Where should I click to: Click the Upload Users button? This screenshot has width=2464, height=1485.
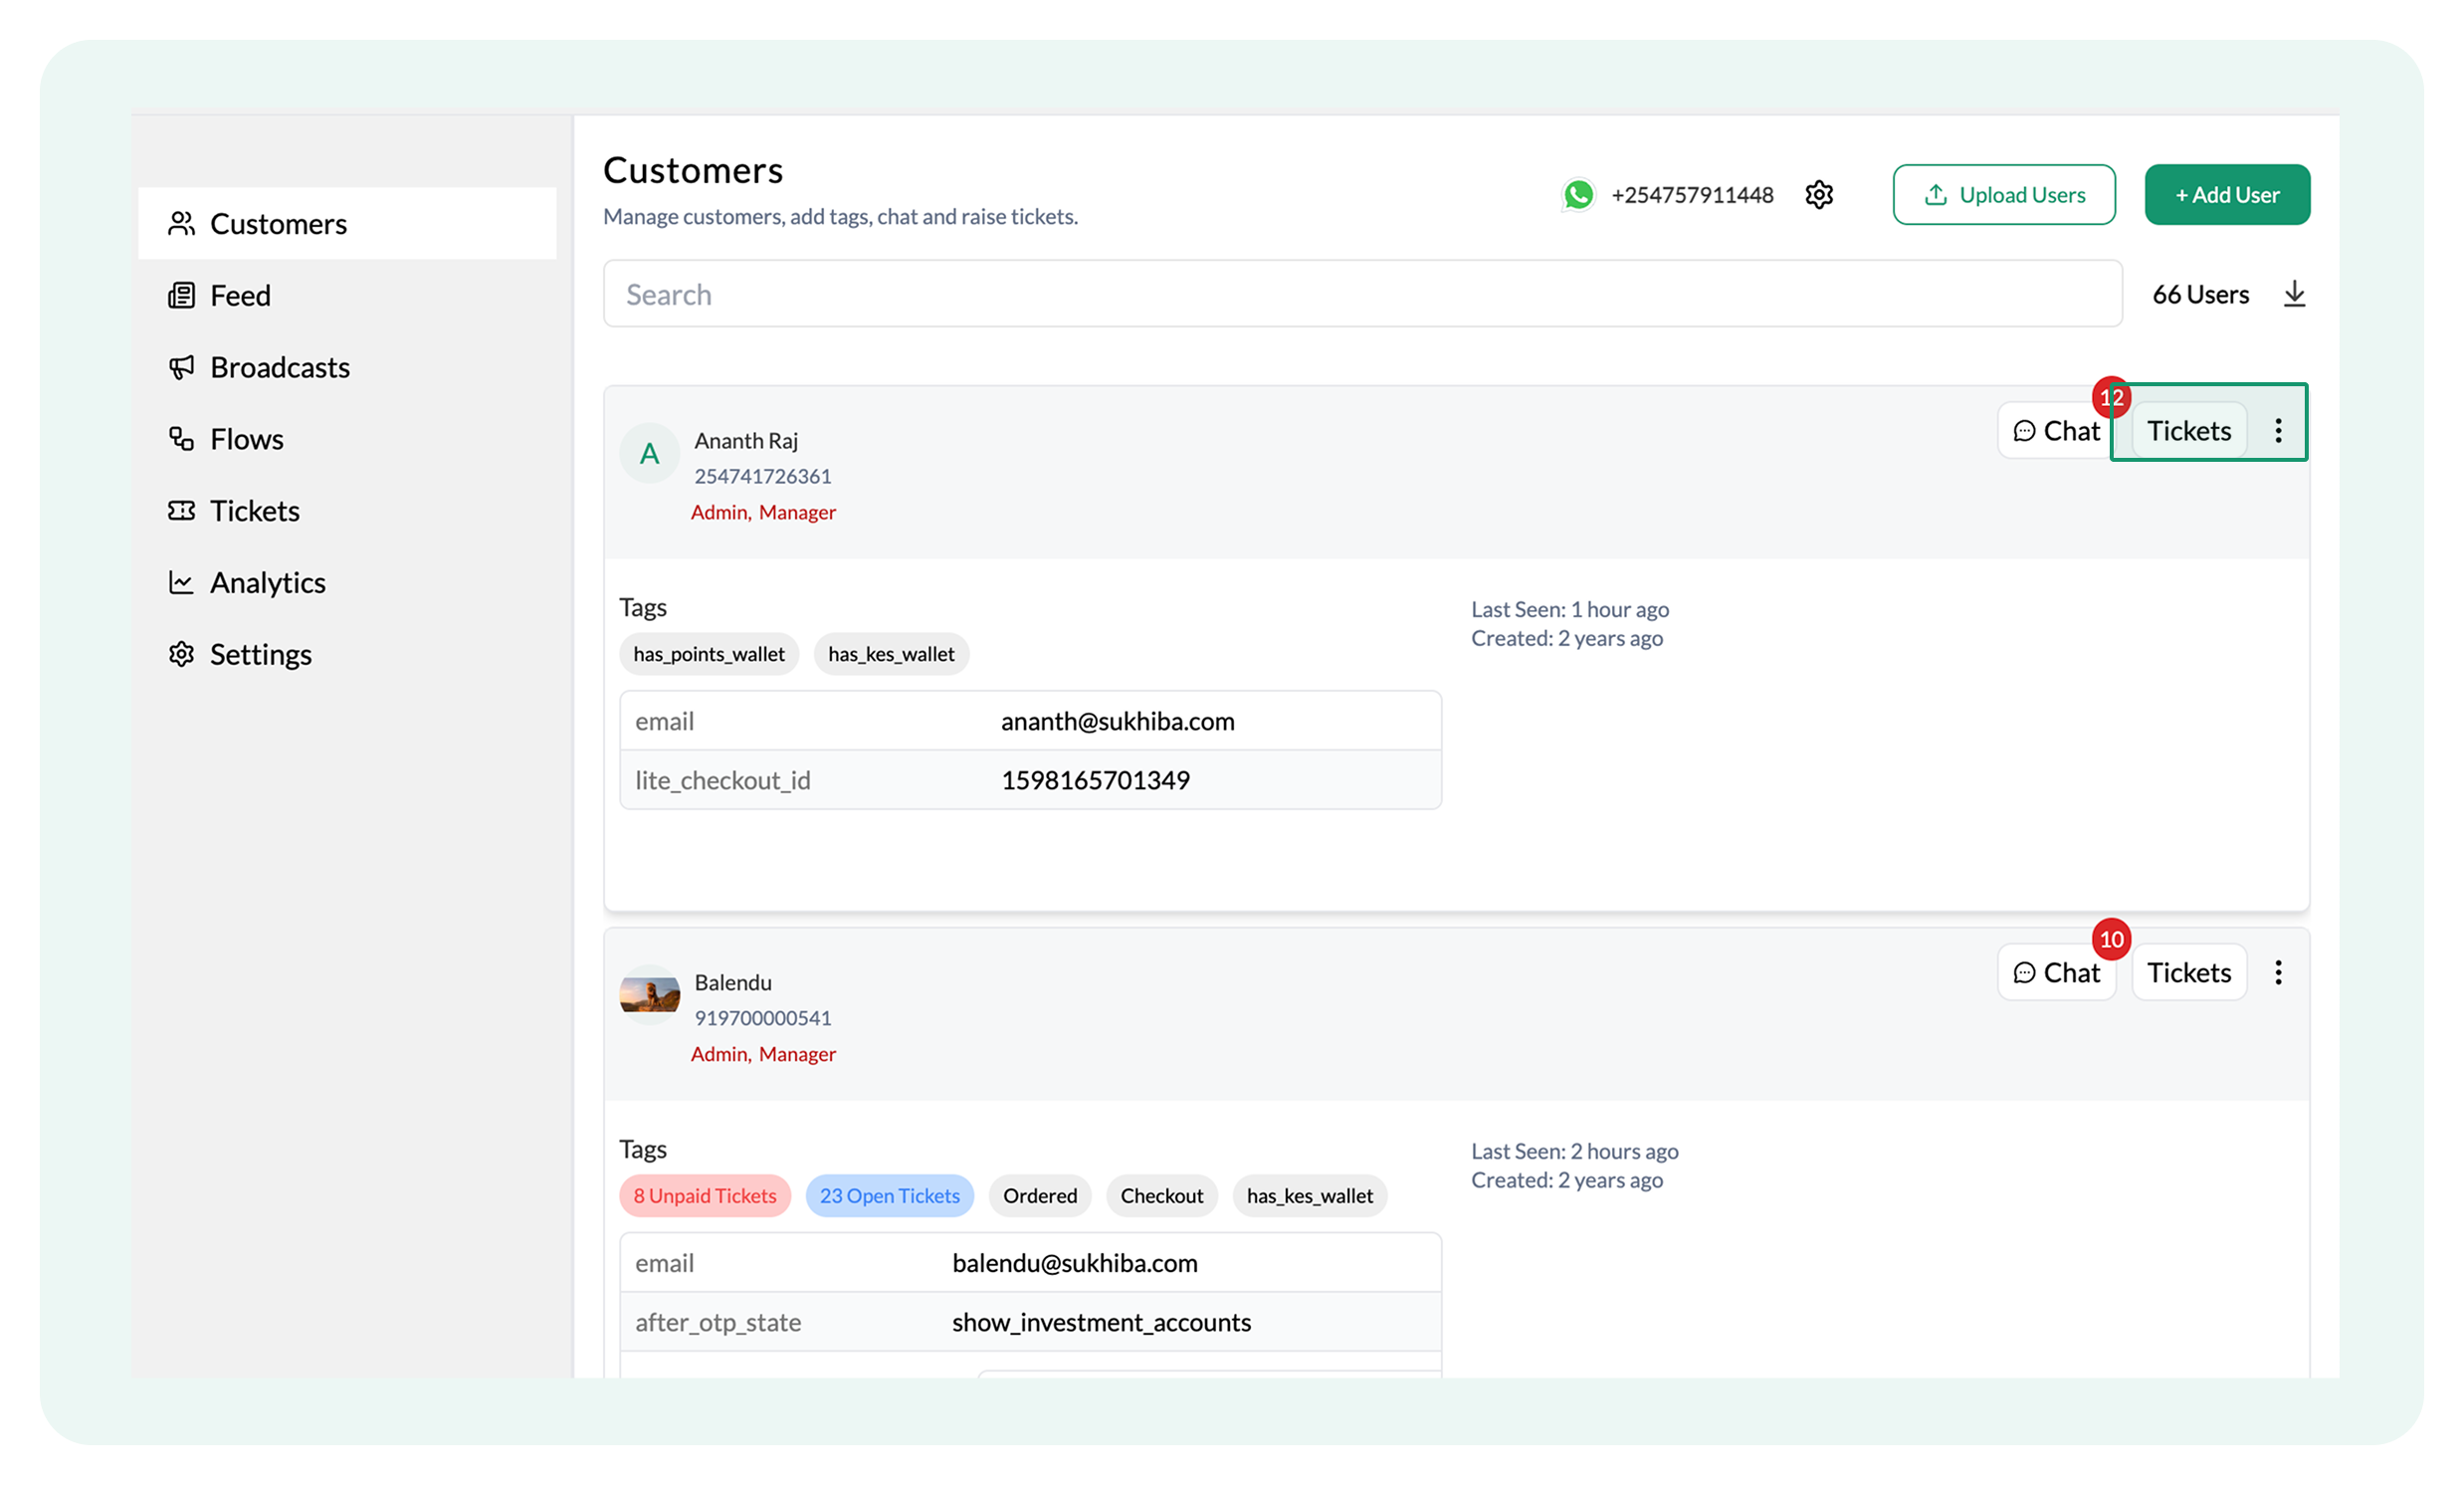2003,195
